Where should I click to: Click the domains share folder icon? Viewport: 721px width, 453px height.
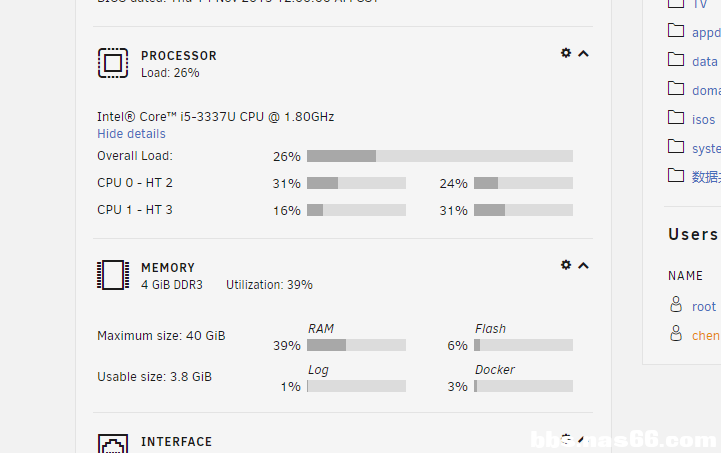tap(676, 89)
